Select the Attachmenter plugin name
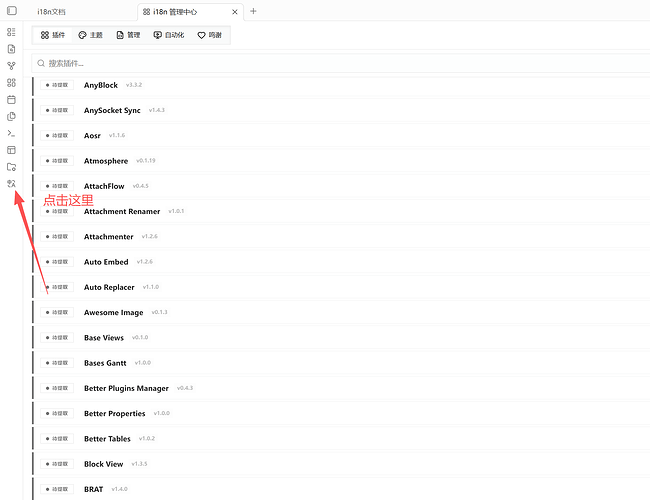Viewport: 650px width, 500px height. click(109, 237)
